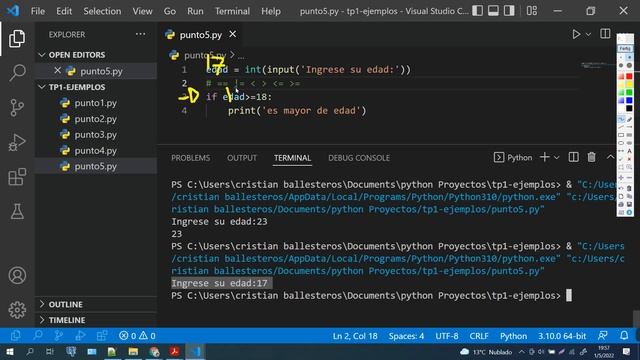
Task: Click the Python terminal label
Action: point(513,158)
